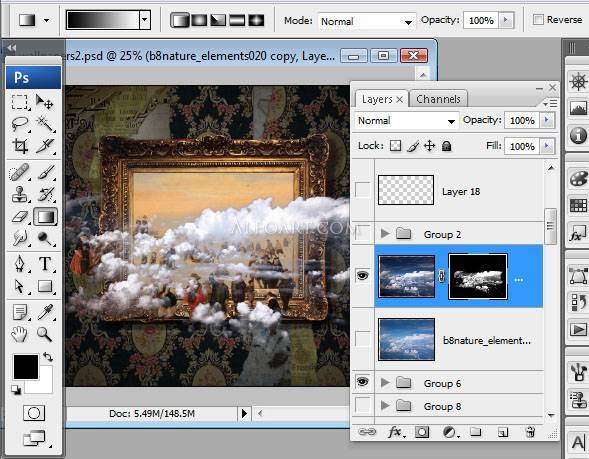Toggle Quick Mask mode

point(34,413)
